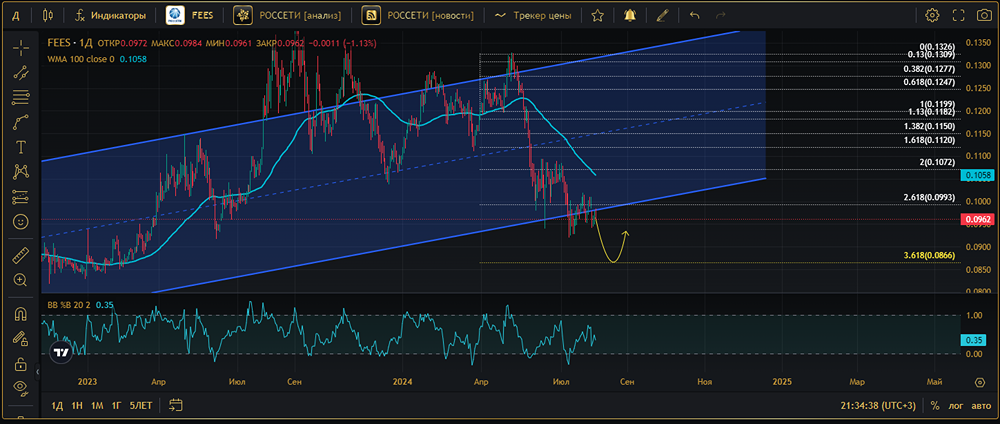Open the Трекер цены price tracker
Image resolution: width=1000 pixels, height=424 pixels.
click(534, 15)
